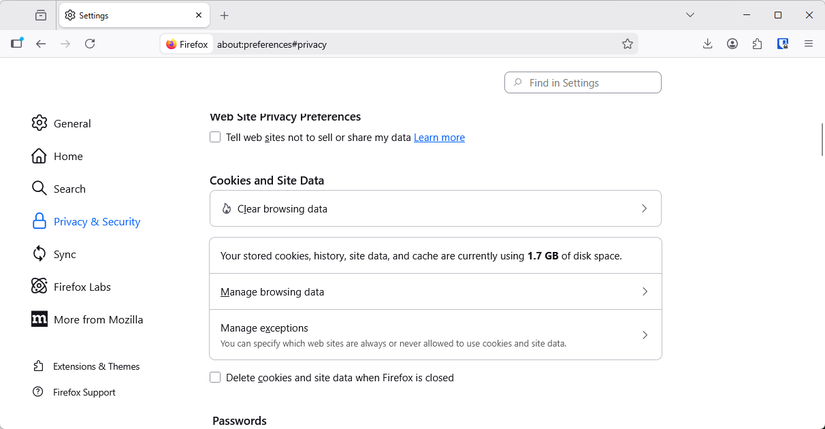The image size is (825, 429).
Task: Click the General gear icon
Action: point(39,123)
